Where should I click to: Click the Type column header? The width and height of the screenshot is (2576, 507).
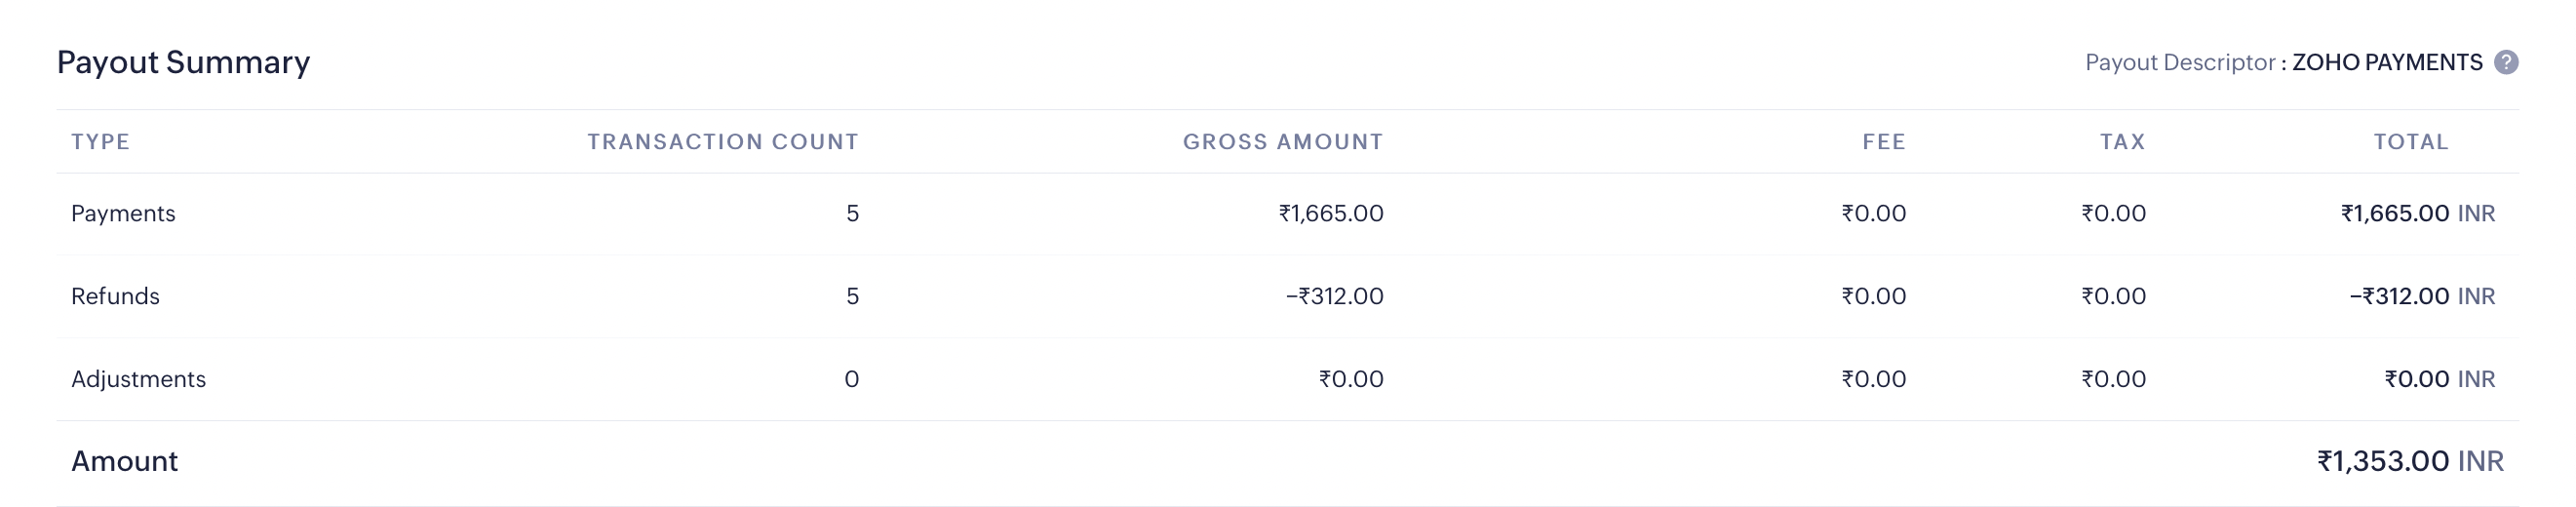click(x=100, y=142)
